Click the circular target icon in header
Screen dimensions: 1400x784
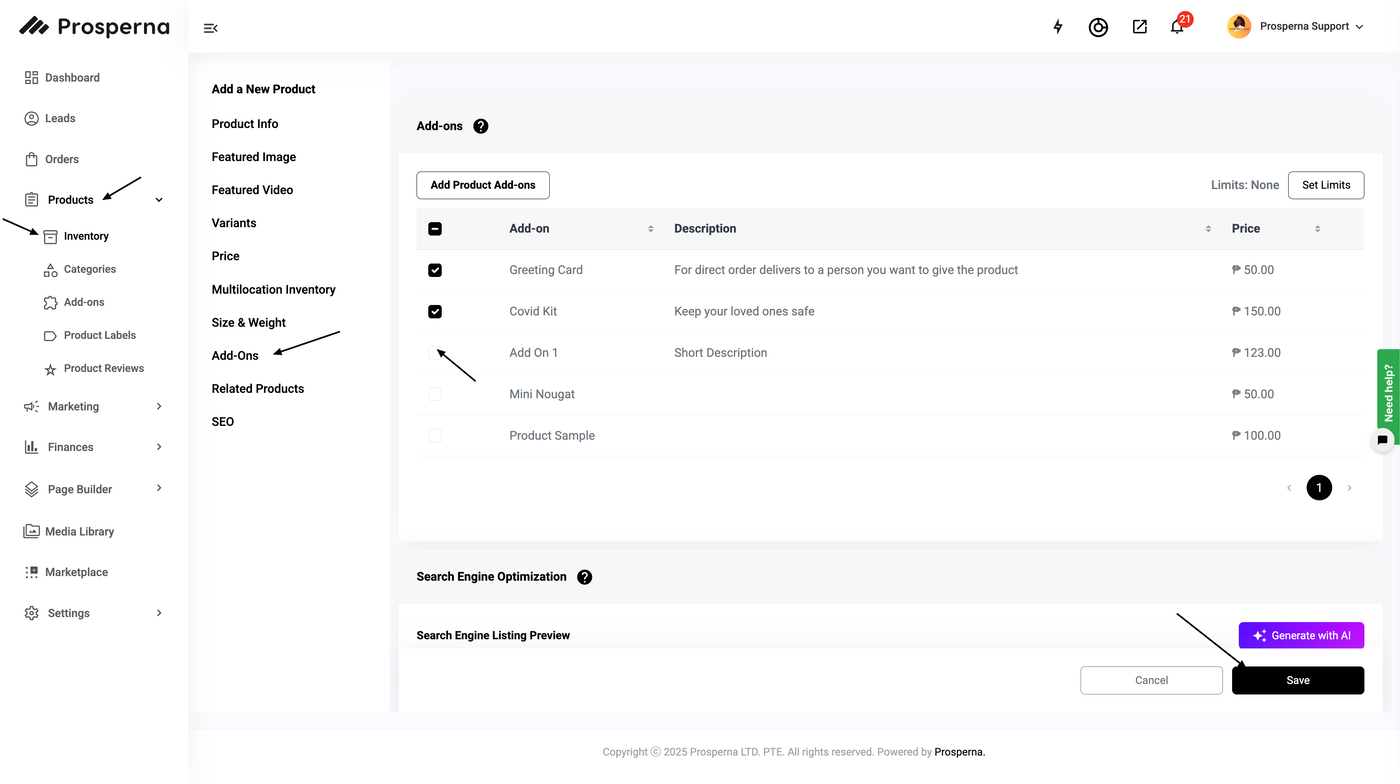pyautogui.click(x=1098, y=27)
